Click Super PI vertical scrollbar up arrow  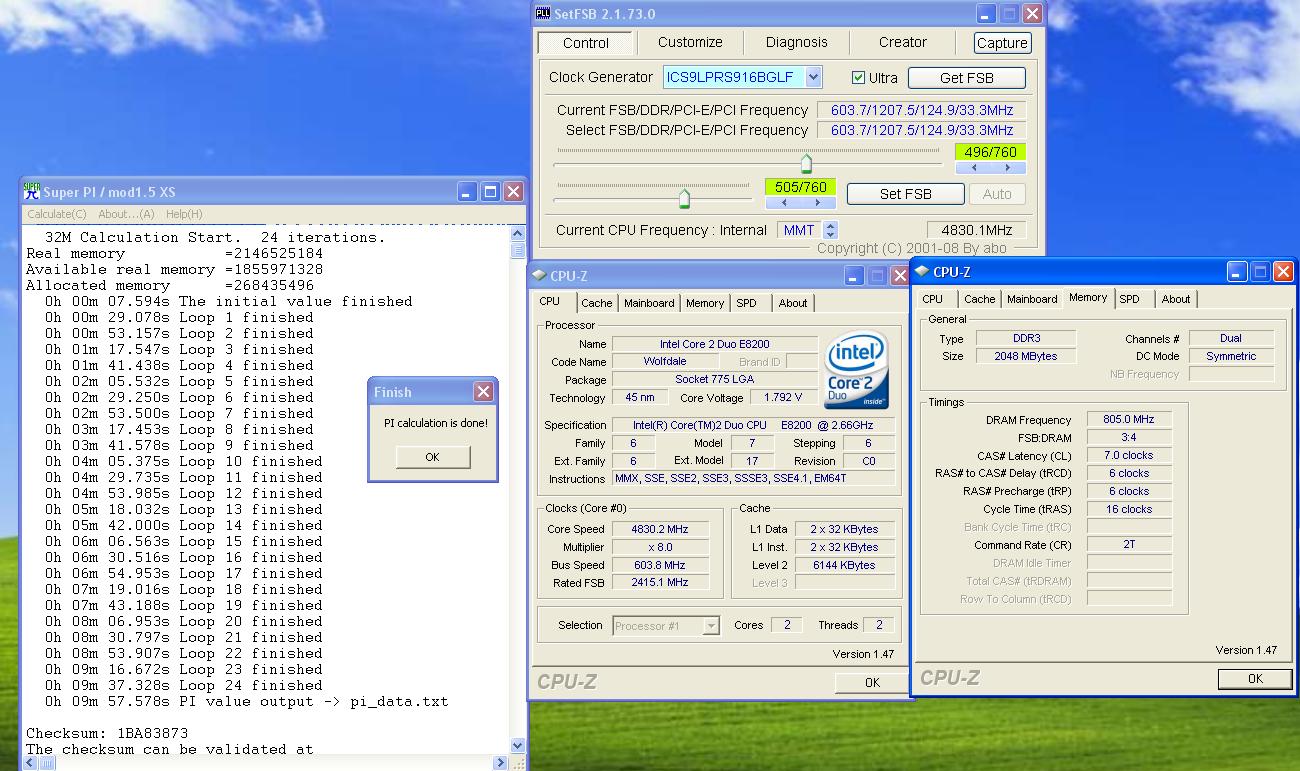518,234
